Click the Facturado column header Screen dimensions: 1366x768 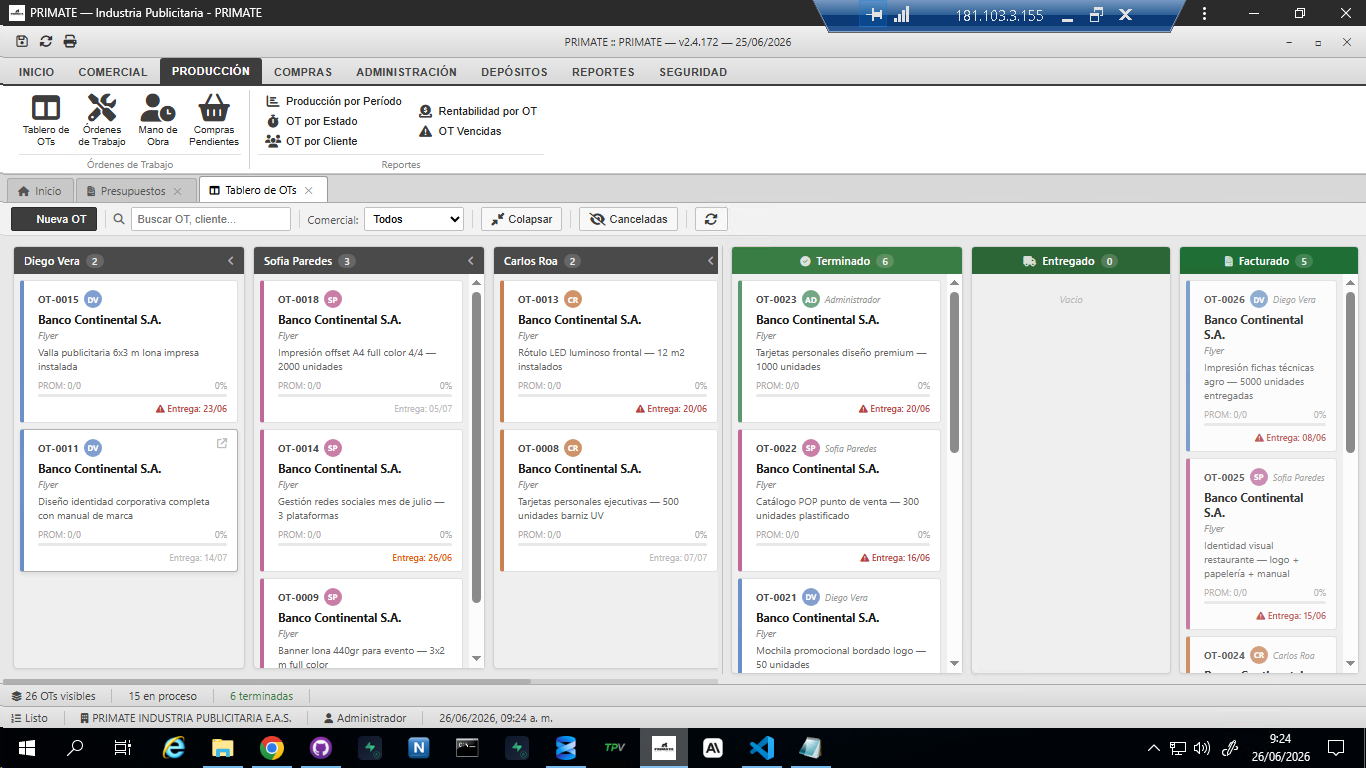coord(1269,261)
